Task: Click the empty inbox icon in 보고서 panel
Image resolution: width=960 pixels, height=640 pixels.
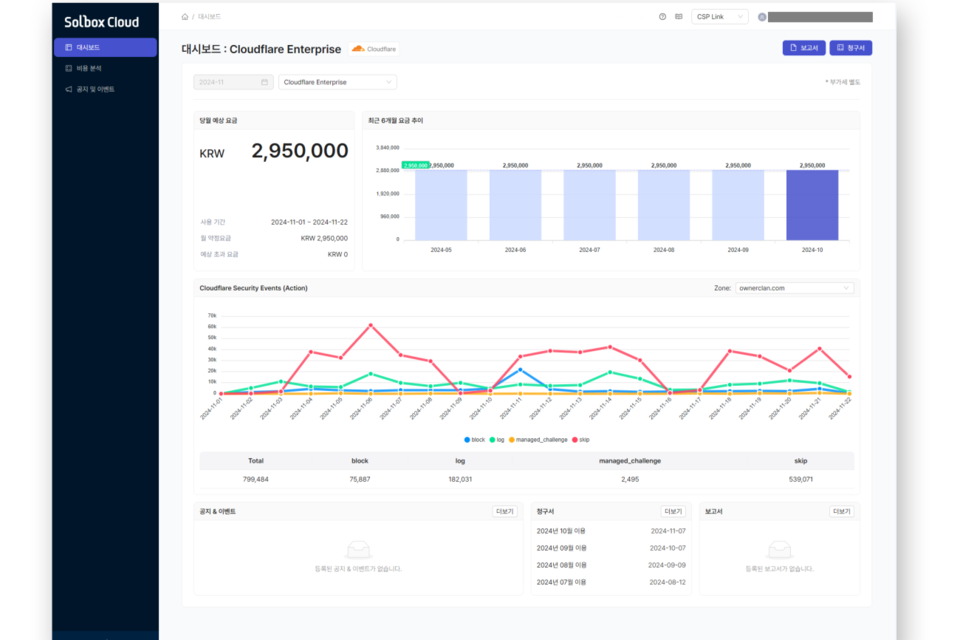Action: [779, 550]
